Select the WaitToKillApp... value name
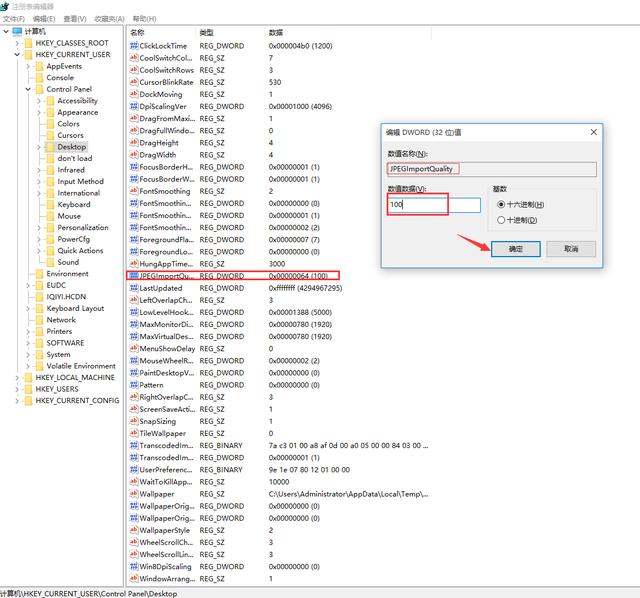Viewport: 640px width, 598px height. (166, 482)
